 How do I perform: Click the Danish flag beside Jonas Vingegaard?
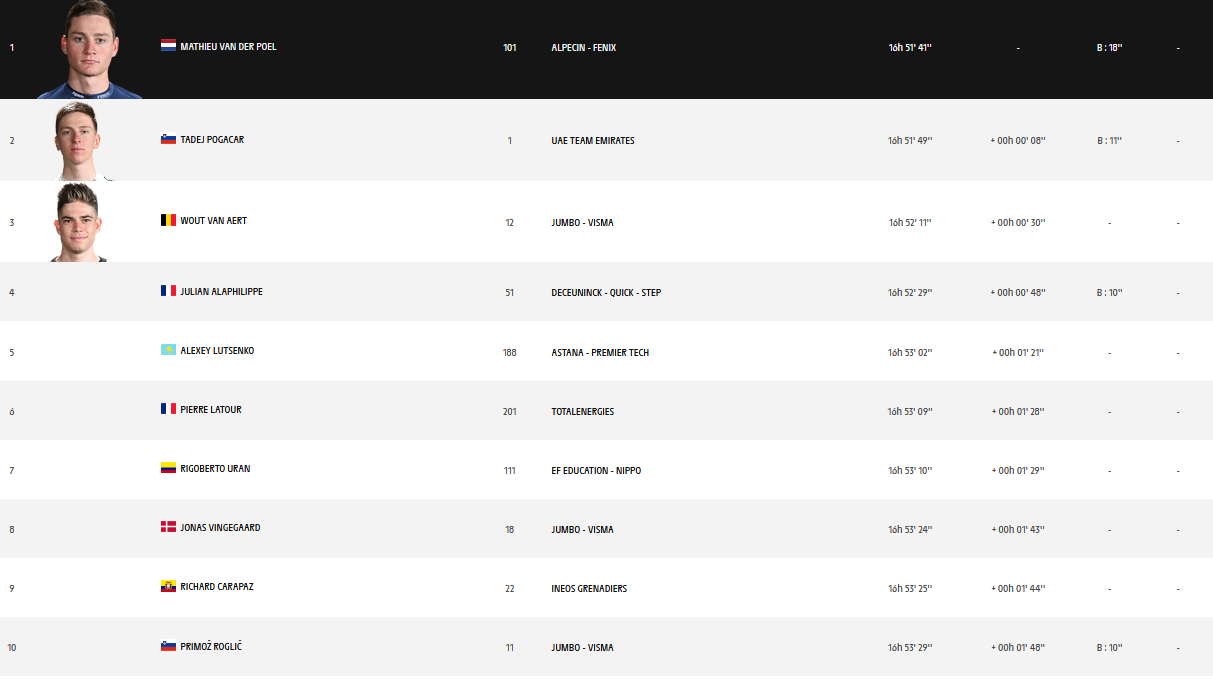(x=168, y=527)
